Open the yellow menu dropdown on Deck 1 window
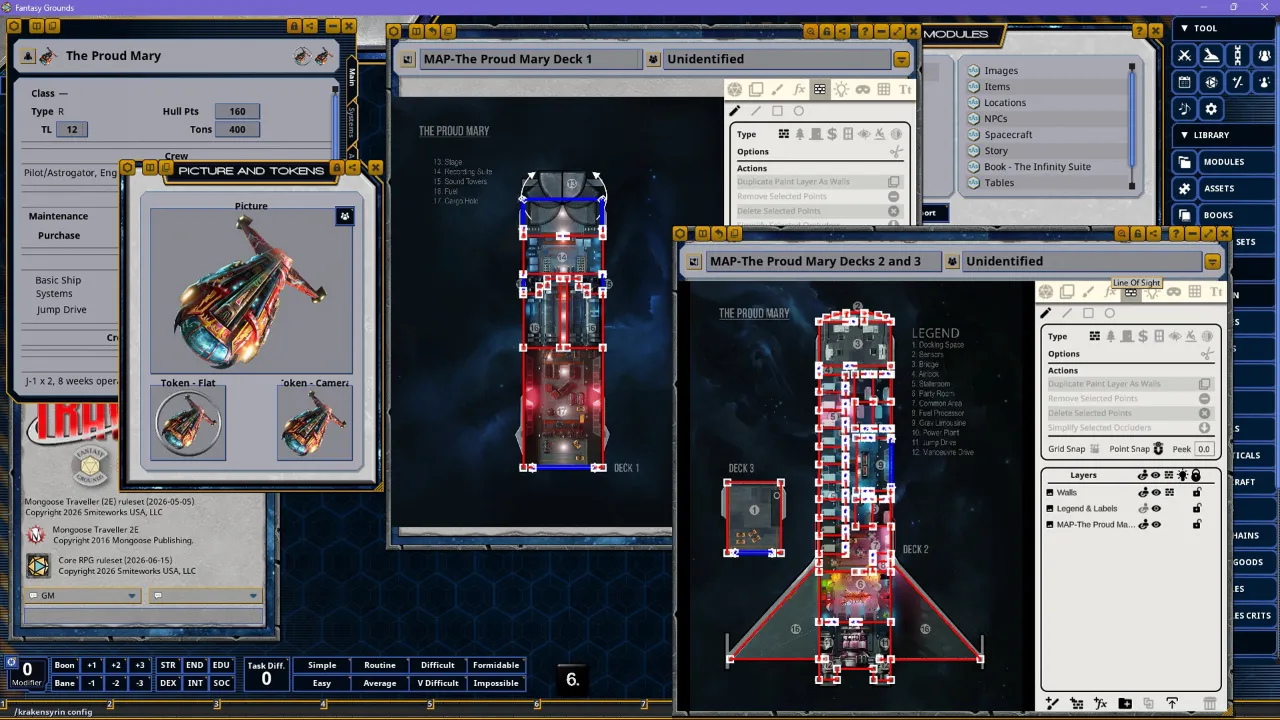This screenshot has height=720, width=1280. (902, 60)
